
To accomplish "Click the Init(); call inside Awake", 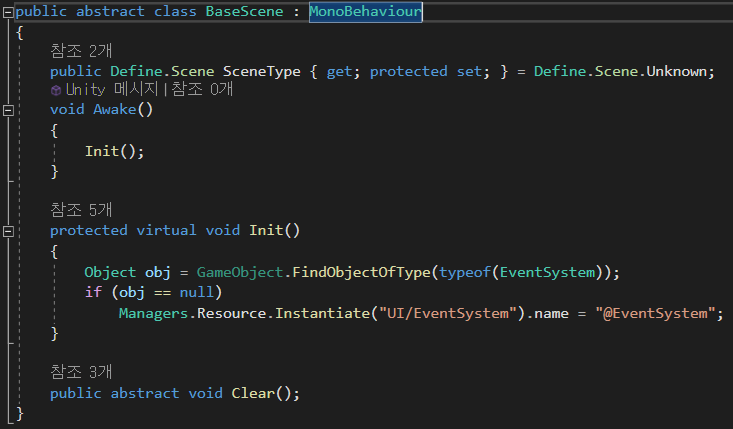I will click(x=115, y=151).
